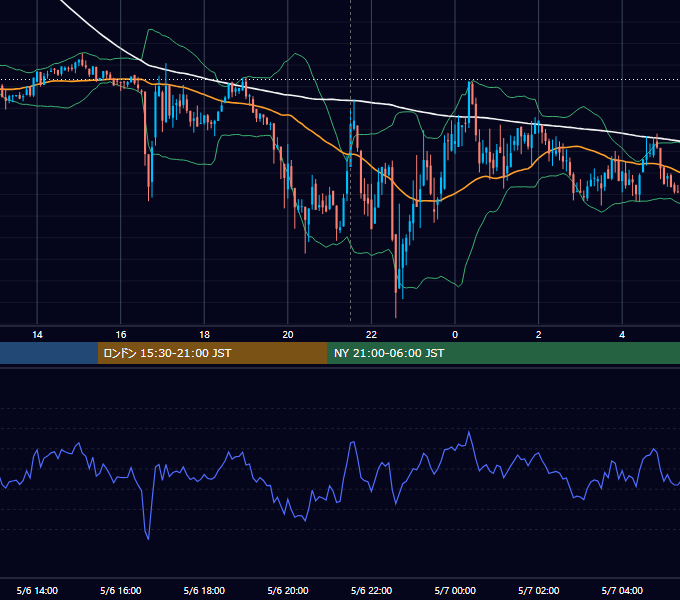
Task: Click the time axis label 22
Action: 371,335
